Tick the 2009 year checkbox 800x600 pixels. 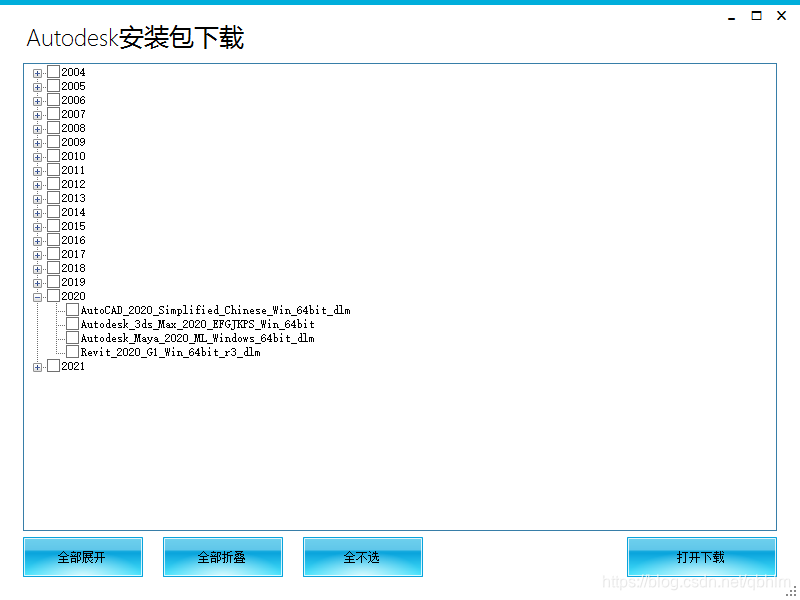[54, 141]
